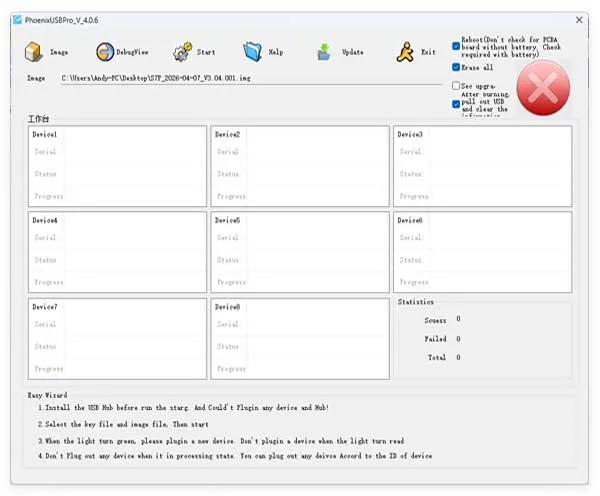Click the PhoenixUSBPro title bar app icon
Screen dimensions: 600x496
[x=17, y=20]
